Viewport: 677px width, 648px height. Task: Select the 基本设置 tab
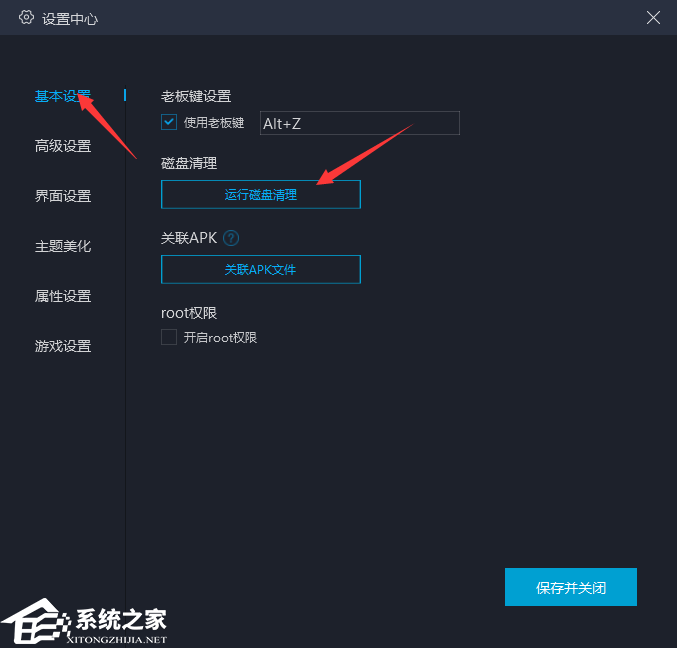pyautogui.click(x=63, y=96)
